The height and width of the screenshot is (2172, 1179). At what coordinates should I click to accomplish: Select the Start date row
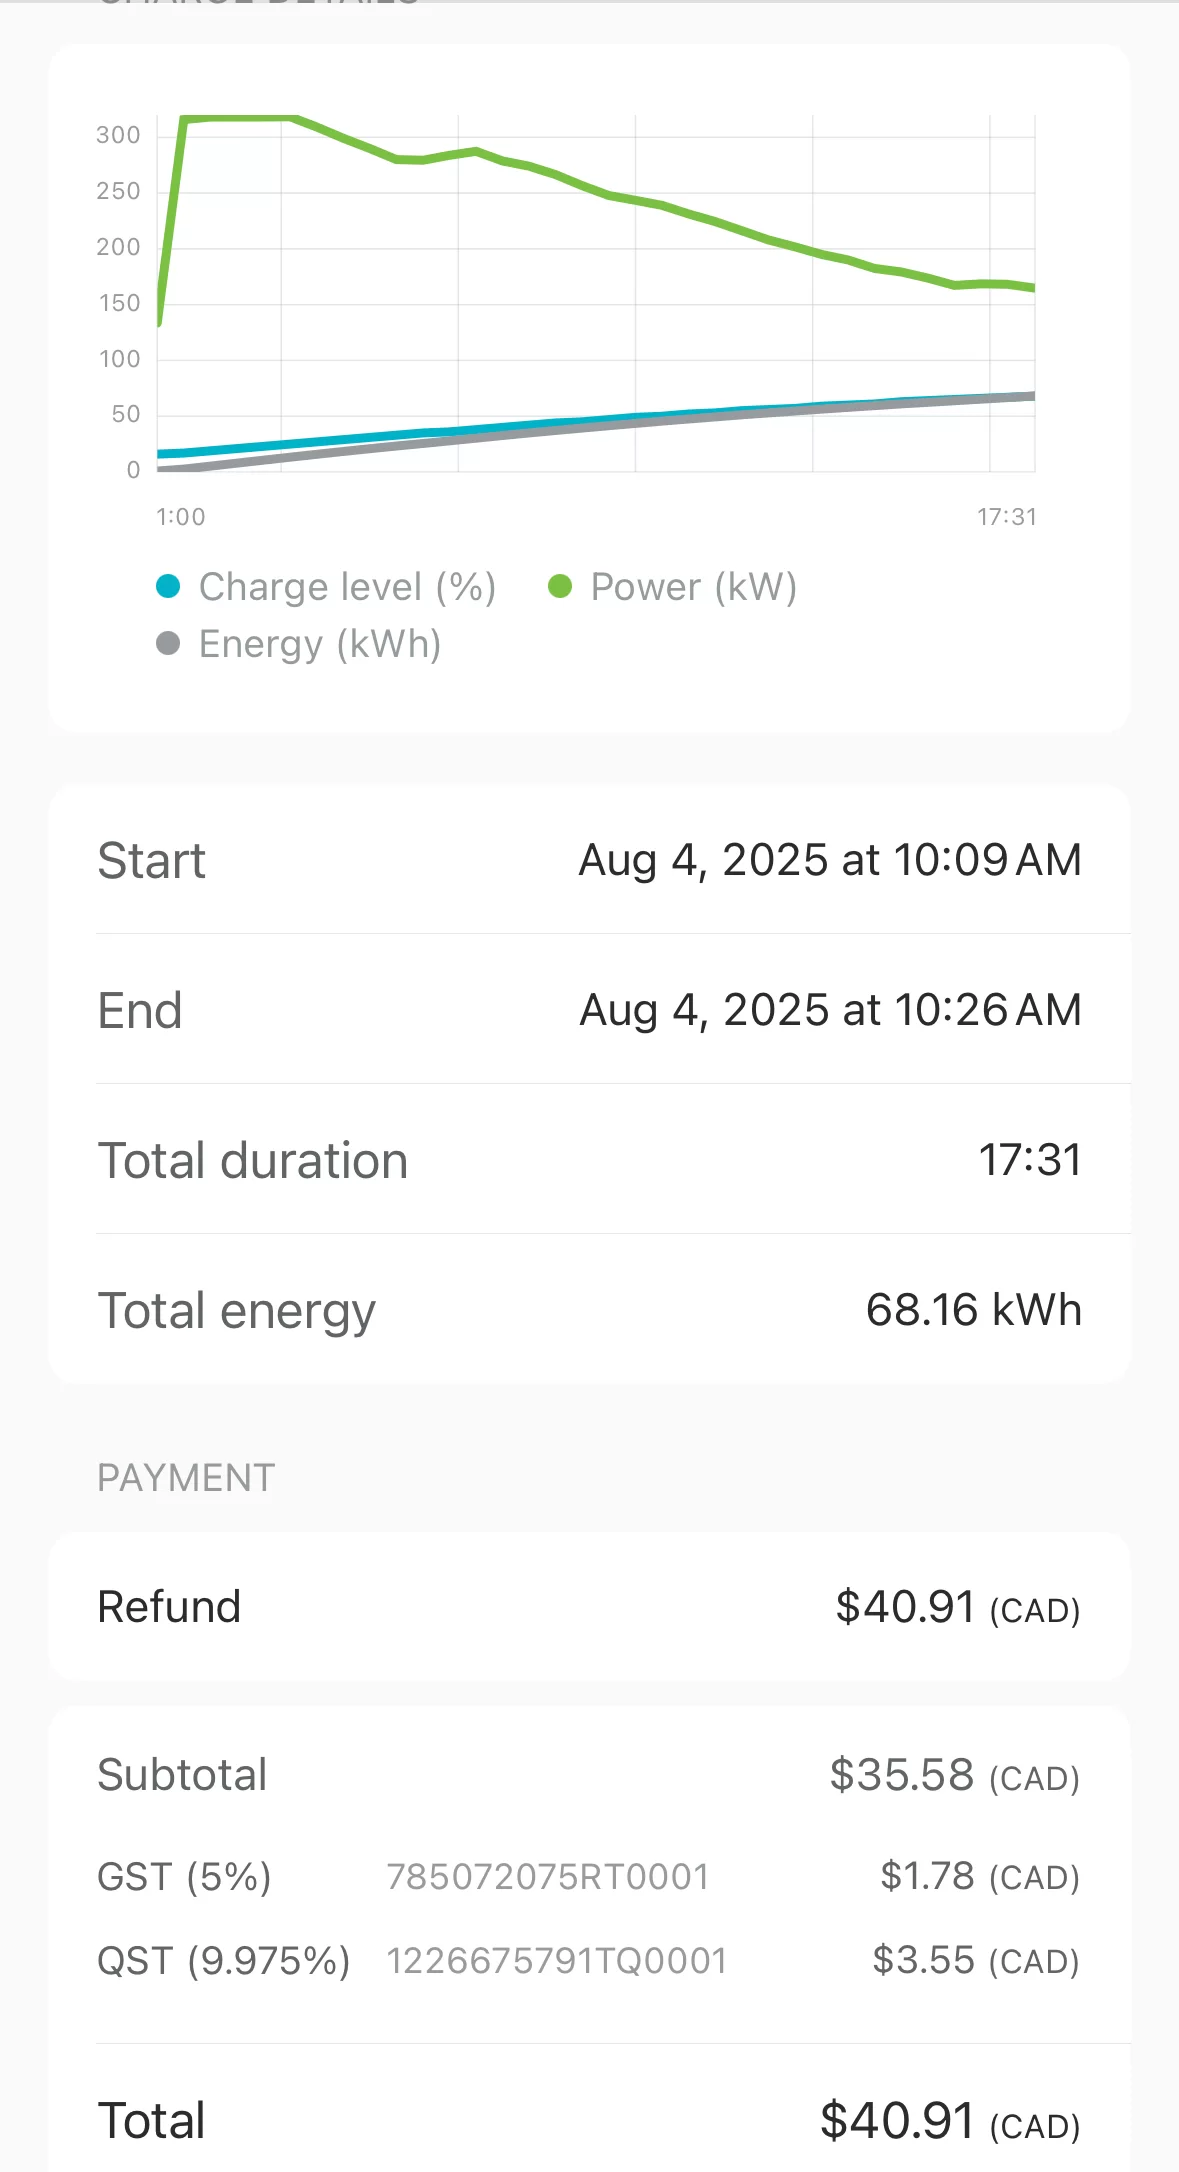[590, 860]
